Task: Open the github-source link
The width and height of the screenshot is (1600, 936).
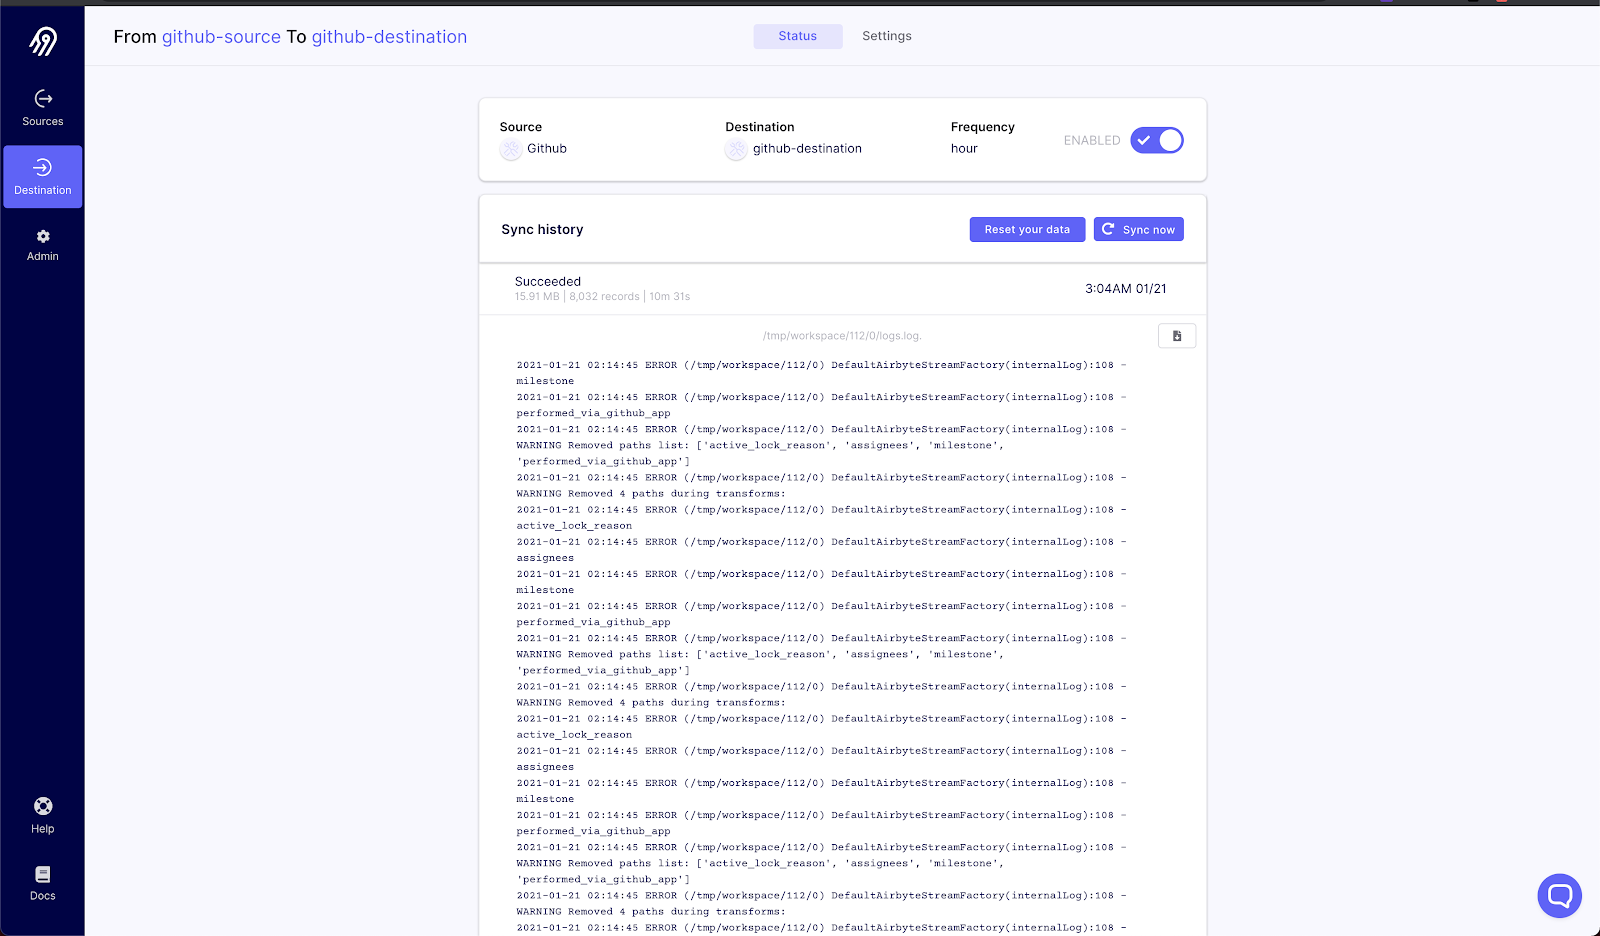Action: tap(221, 36)
